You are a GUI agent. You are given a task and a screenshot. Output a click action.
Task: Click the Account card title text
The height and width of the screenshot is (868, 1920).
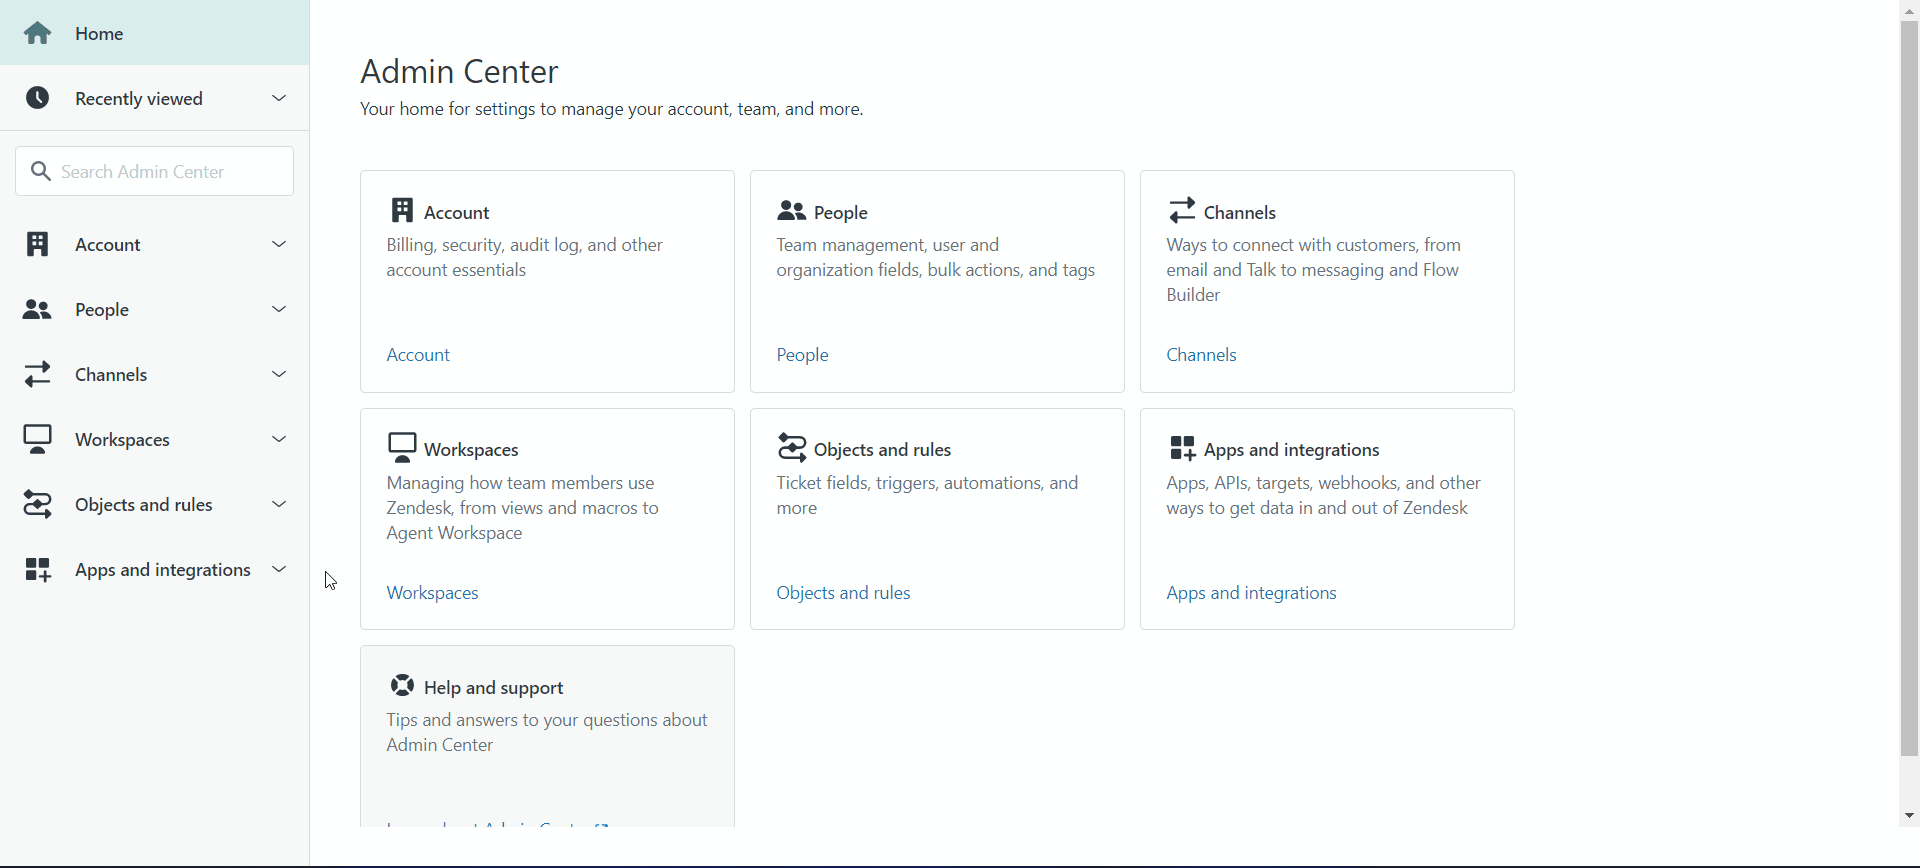tap(457, 212)
